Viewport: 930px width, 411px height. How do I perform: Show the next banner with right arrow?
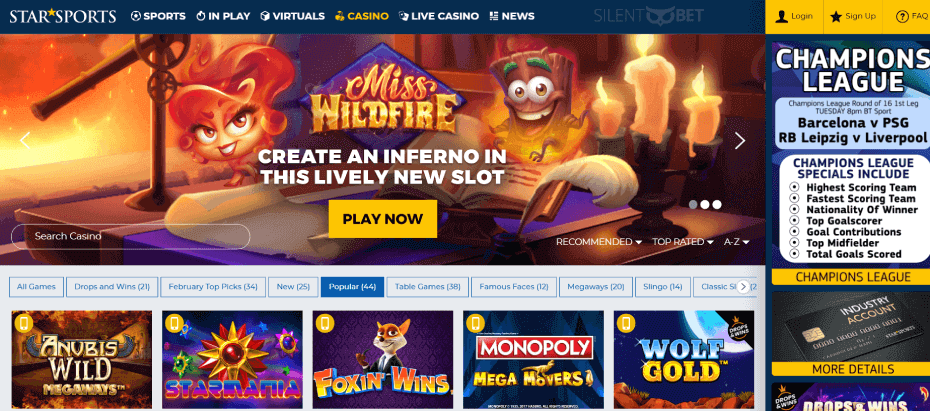click(x=740, y=141)
